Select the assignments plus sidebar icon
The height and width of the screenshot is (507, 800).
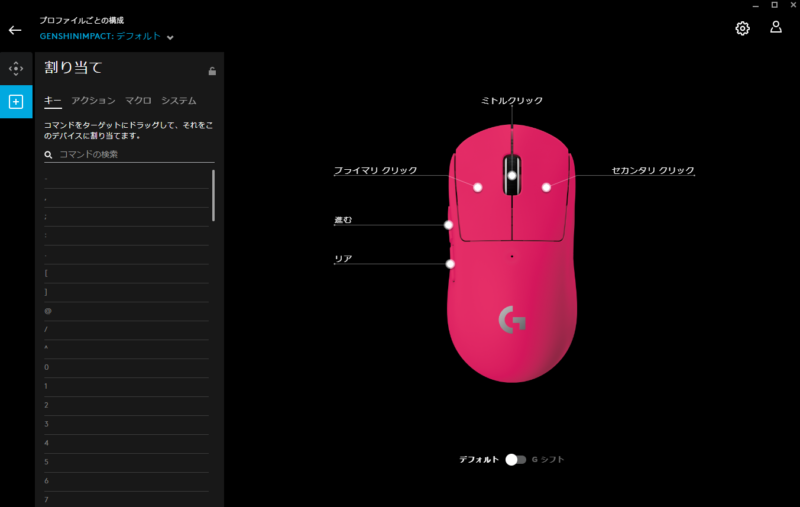tap(16, 102)
